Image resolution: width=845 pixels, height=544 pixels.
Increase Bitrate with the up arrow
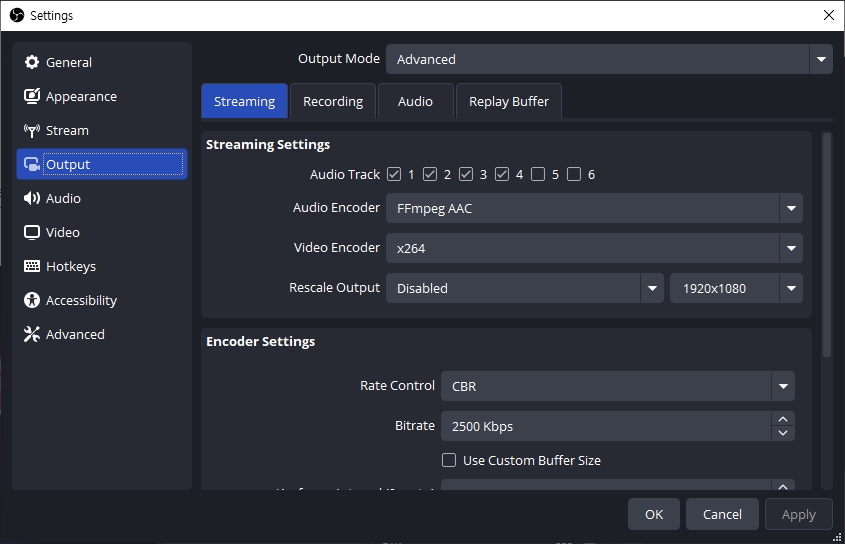(783, 420)
